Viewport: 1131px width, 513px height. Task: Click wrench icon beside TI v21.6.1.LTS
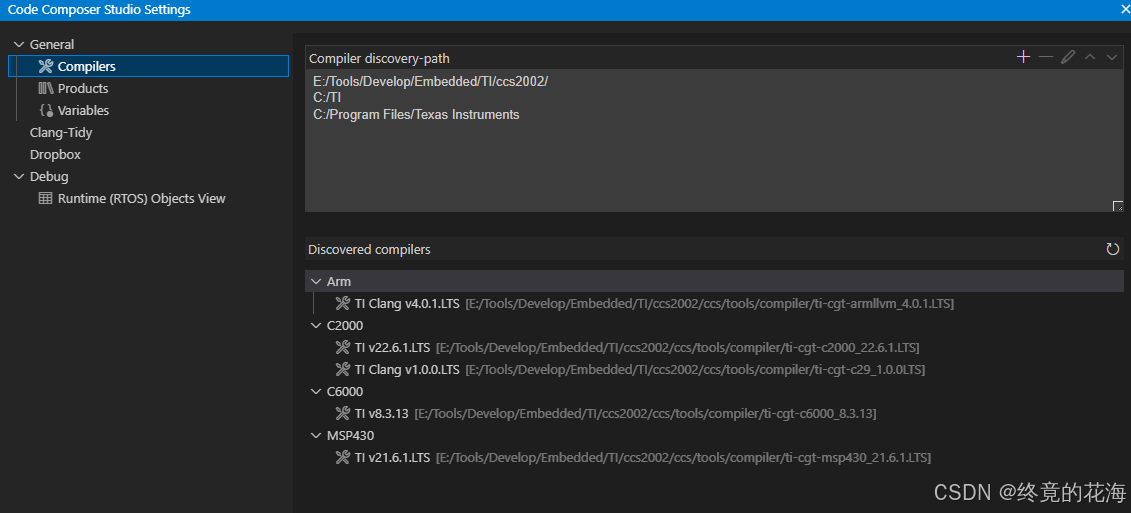click(x=343, y=457)
